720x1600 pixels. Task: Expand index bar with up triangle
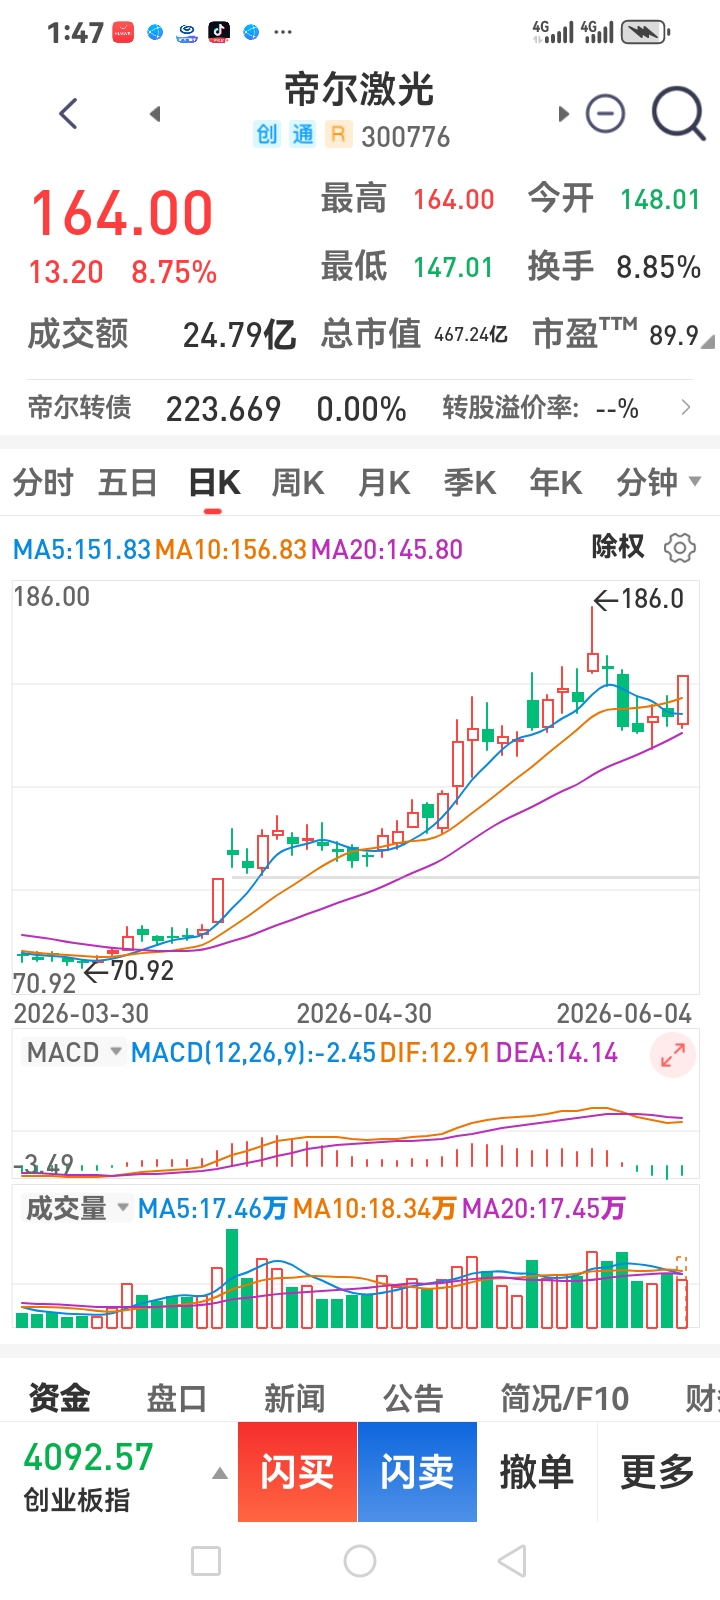(x=220, y=1473)
